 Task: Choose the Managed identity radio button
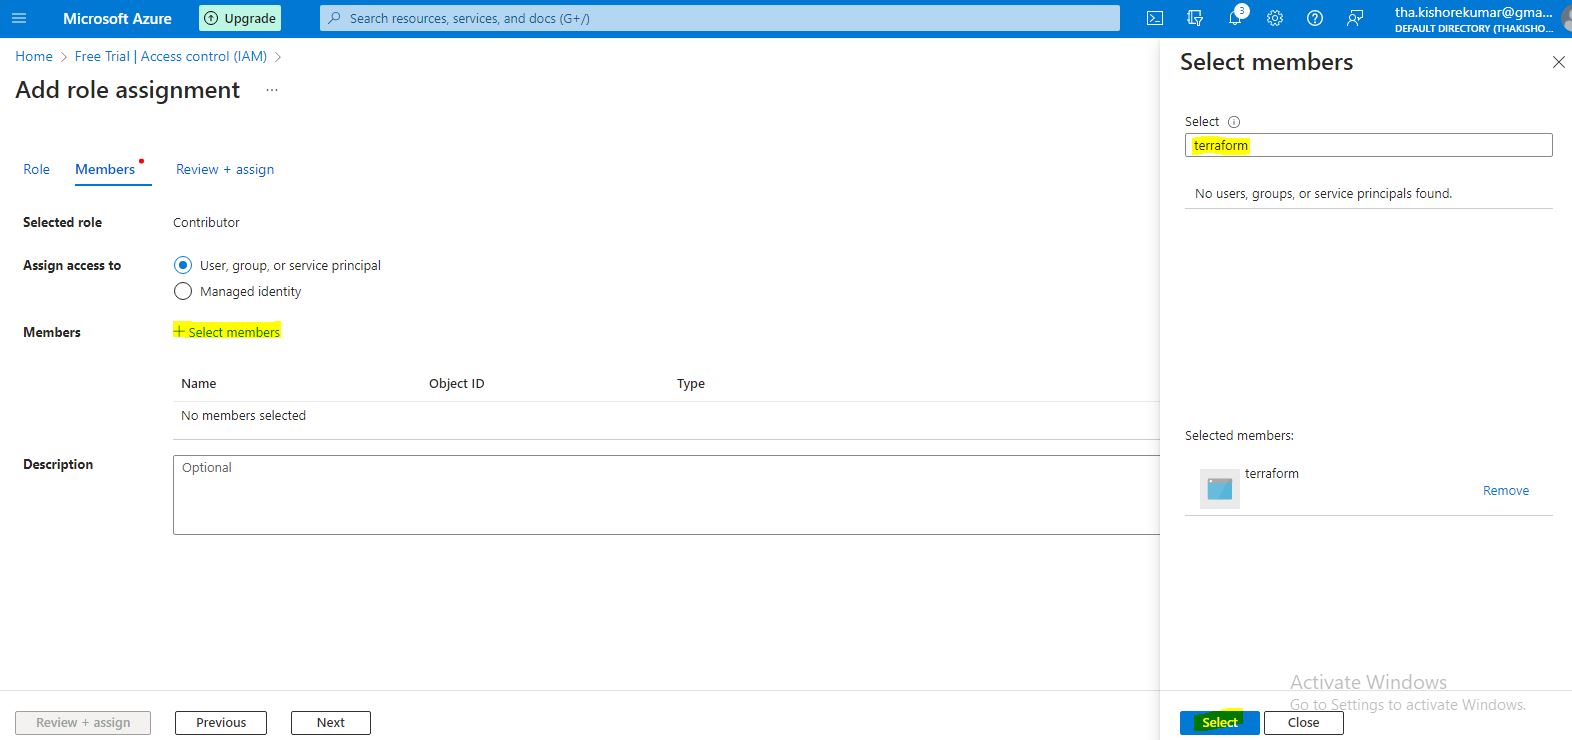click(183, 291)
